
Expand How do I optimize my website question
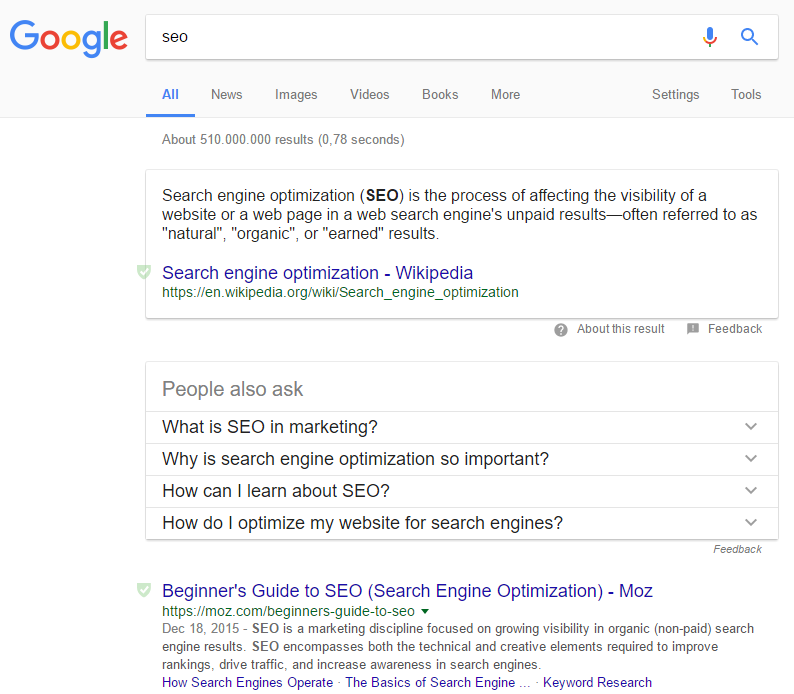[462, 523]
